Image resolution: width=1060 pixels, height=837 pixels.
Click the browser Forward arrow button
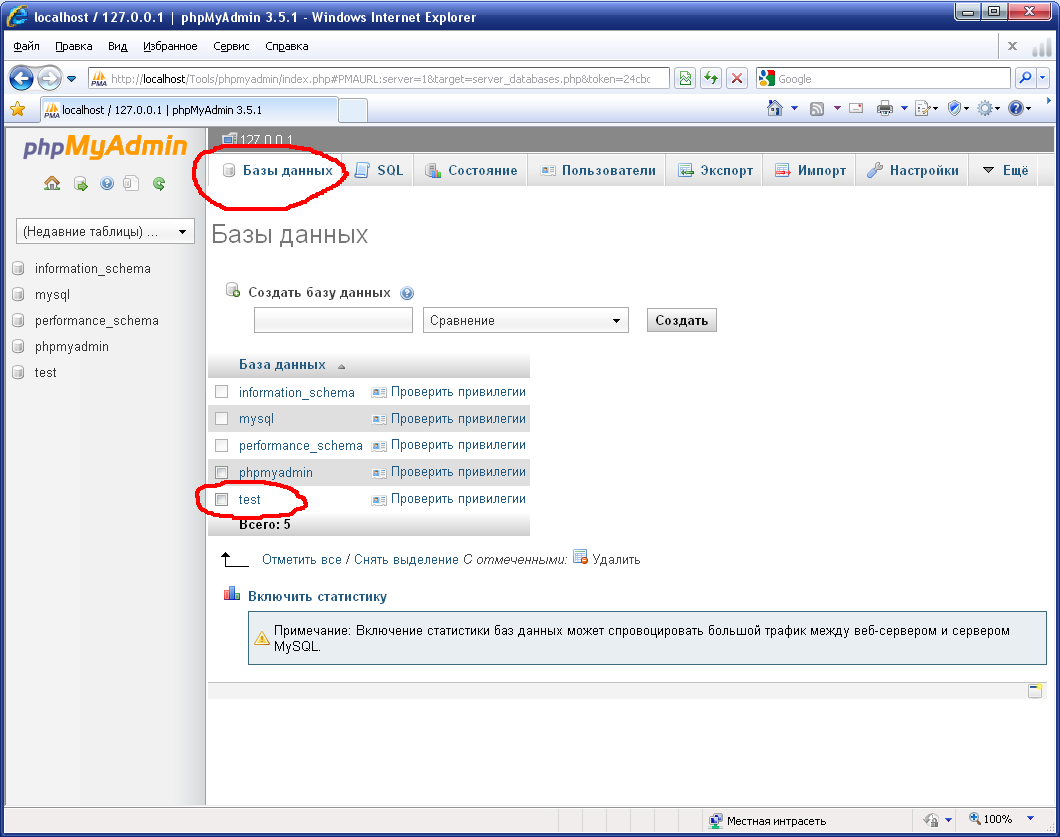49,78
